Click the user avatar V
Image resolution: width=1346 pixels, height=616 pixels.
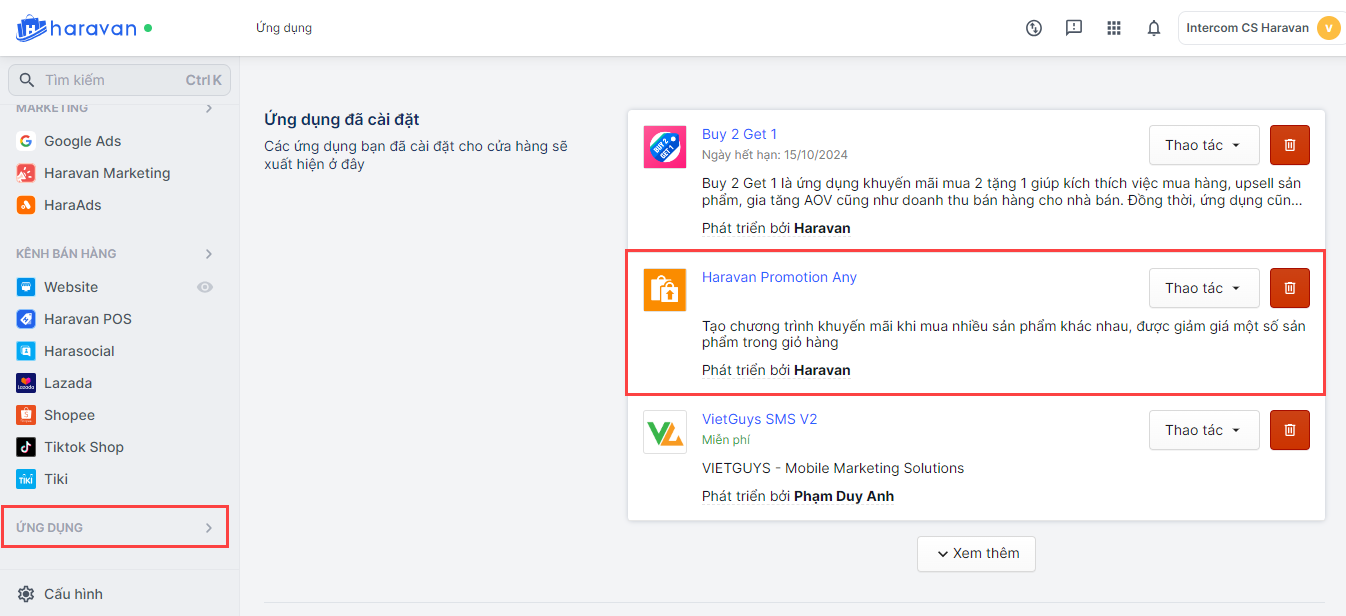click(1328, 28)
